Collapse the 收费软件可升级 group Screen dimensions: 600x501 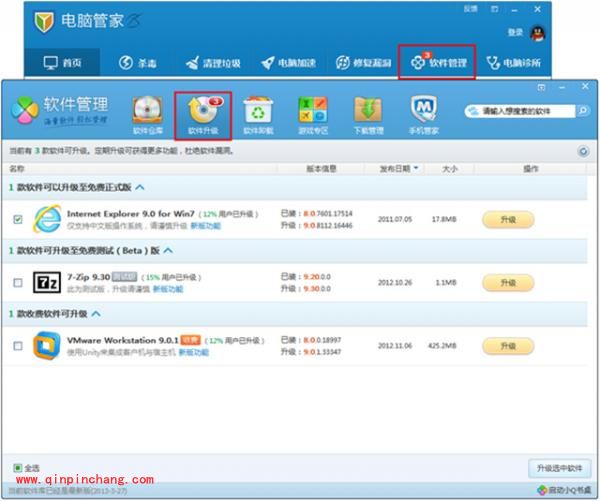point(96,314)
